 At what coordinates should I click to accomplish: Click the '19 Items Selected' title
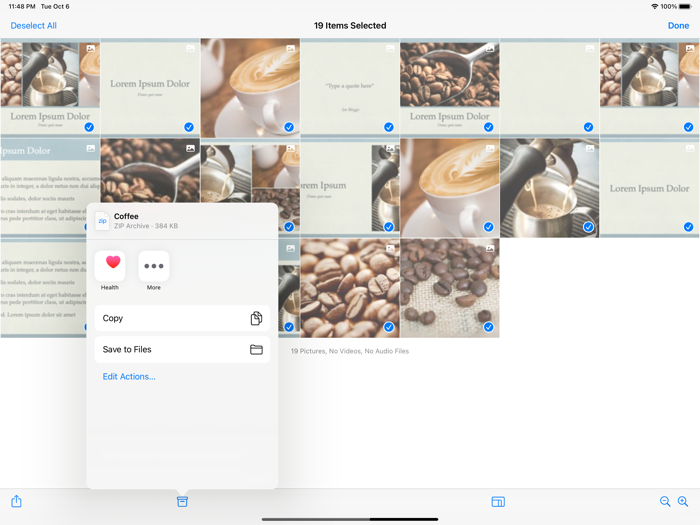350,25
